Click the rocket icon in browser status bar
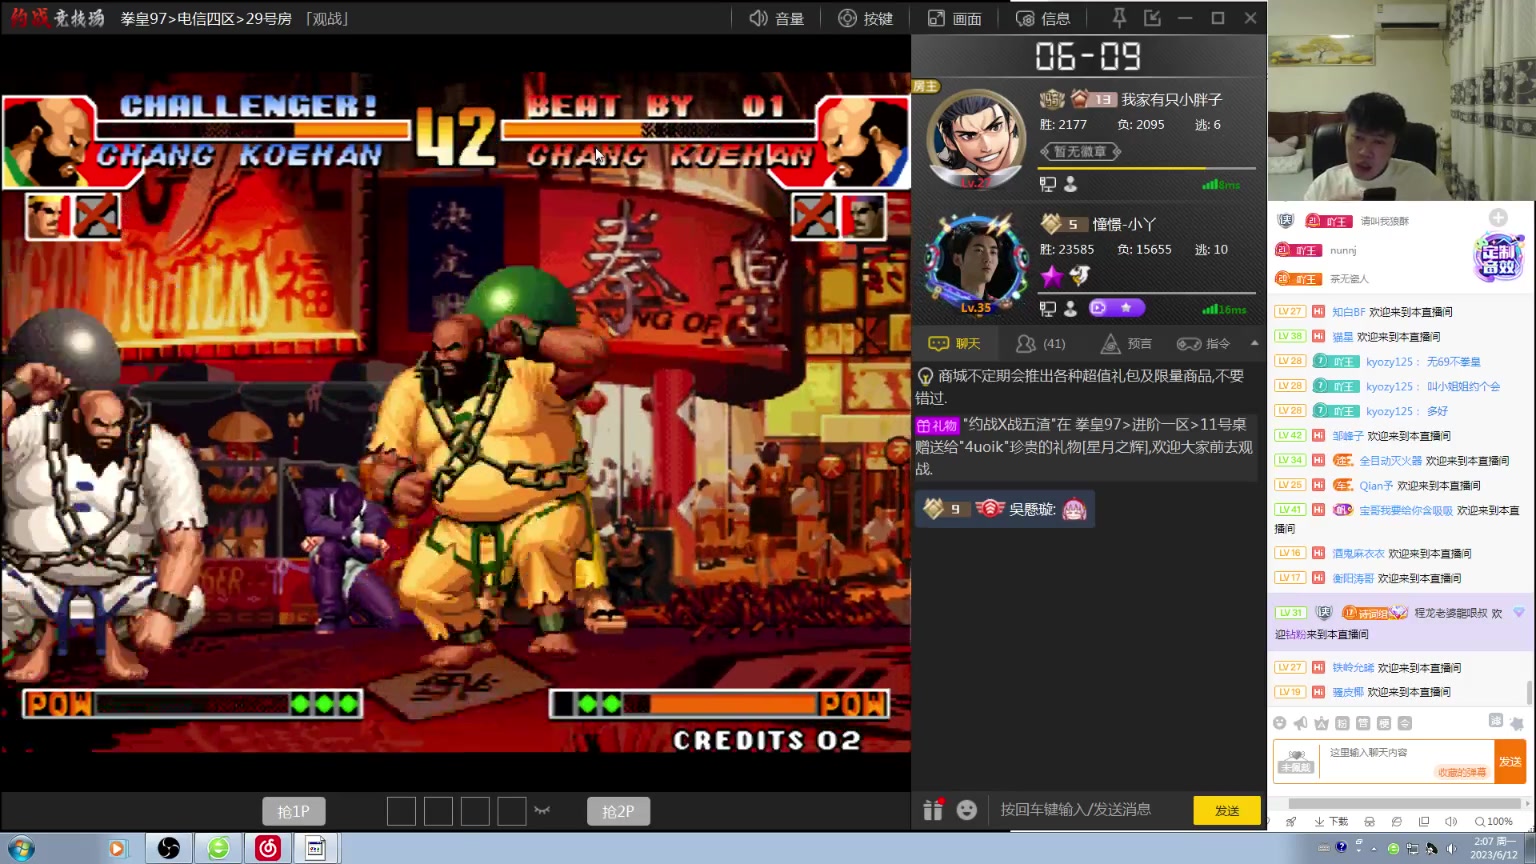Viewport: 1536px width, 864px height. (x=1291, y=822)
